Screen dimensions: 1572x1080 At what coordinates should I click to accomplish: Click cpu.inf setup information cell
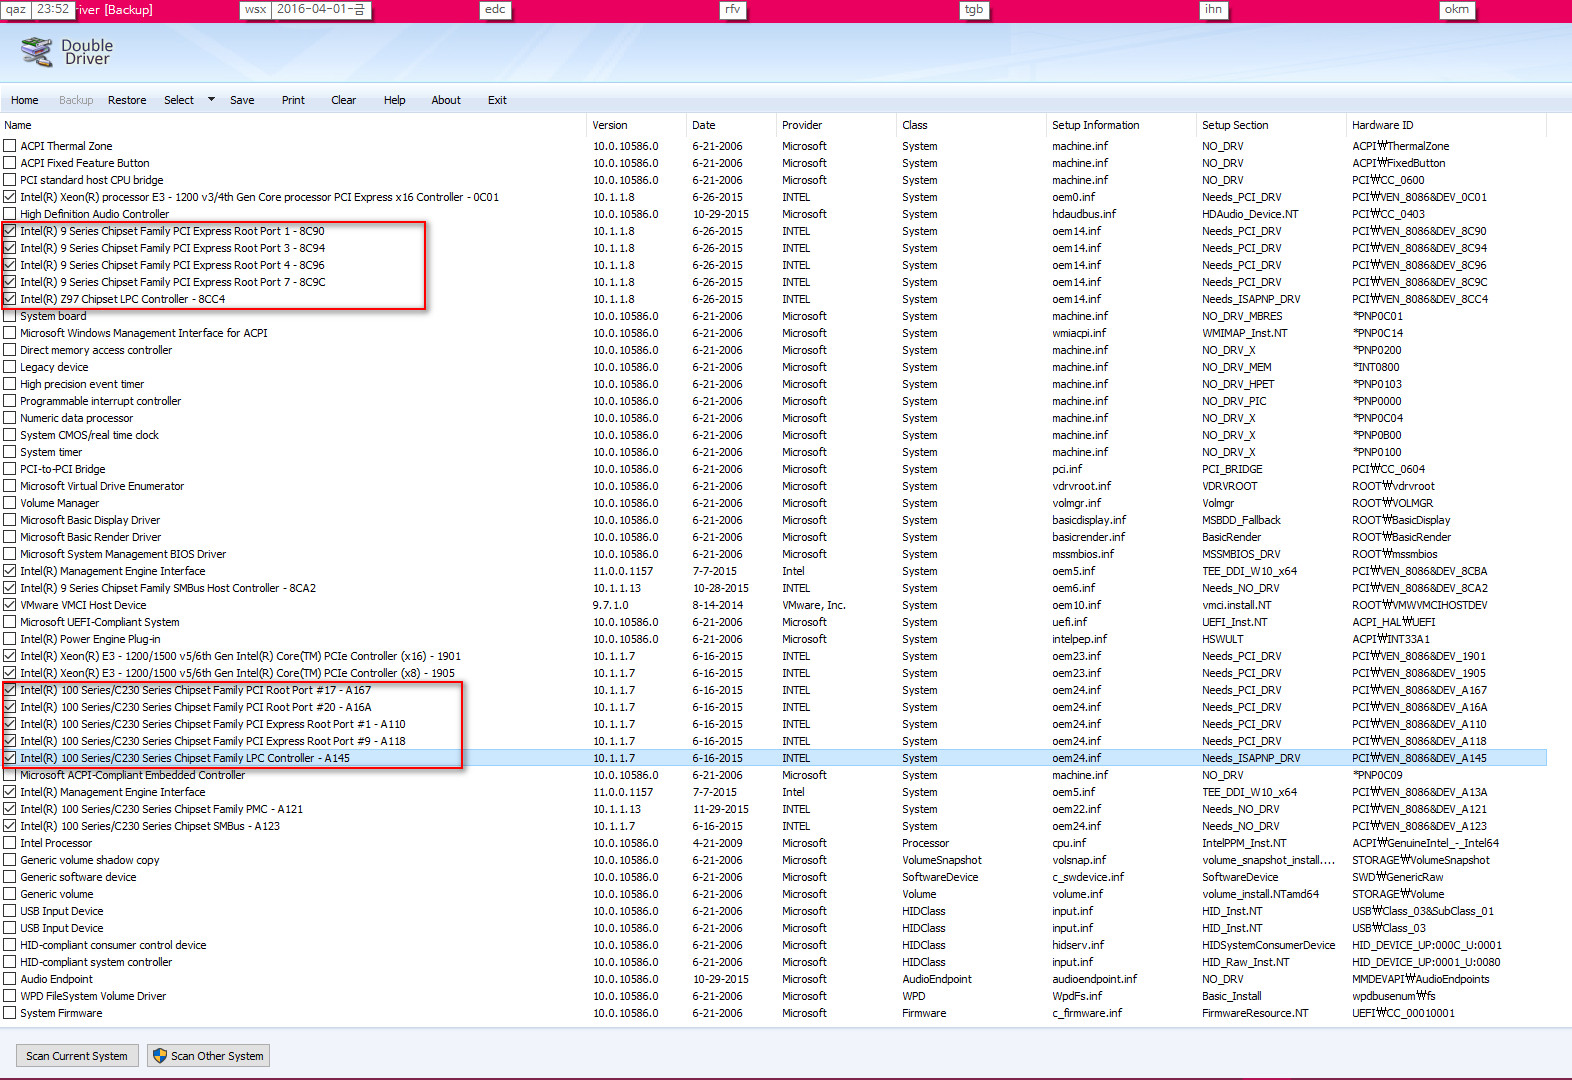1069,843
